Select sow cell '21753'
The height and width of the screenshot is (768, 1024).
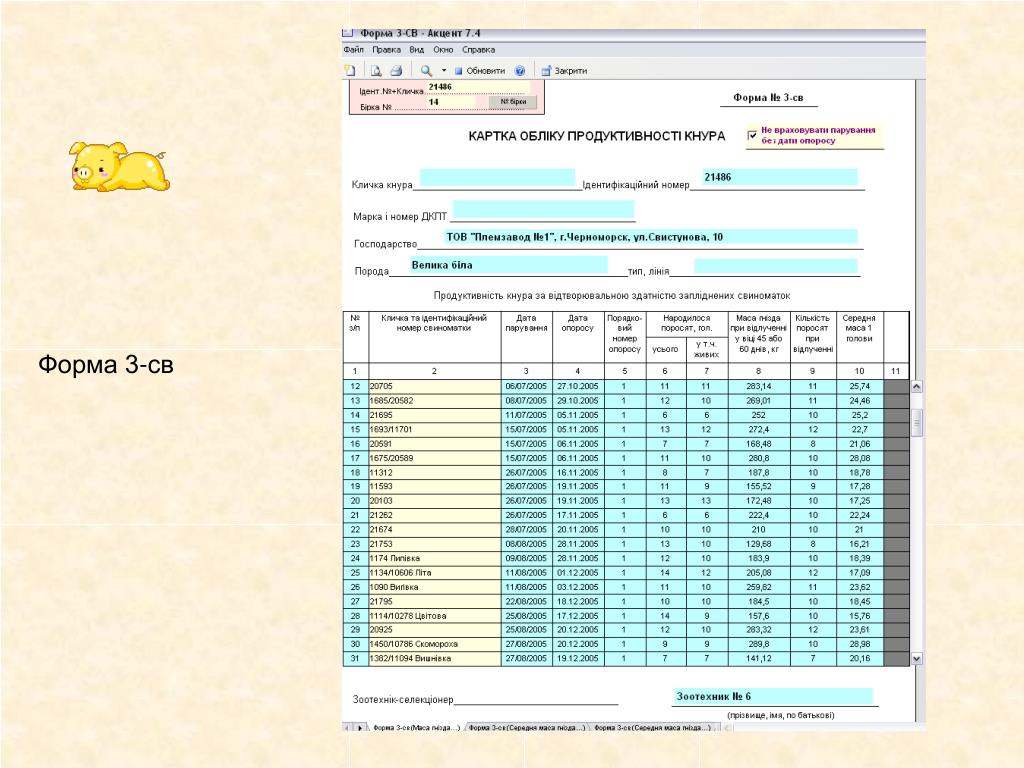pos(435,544)
